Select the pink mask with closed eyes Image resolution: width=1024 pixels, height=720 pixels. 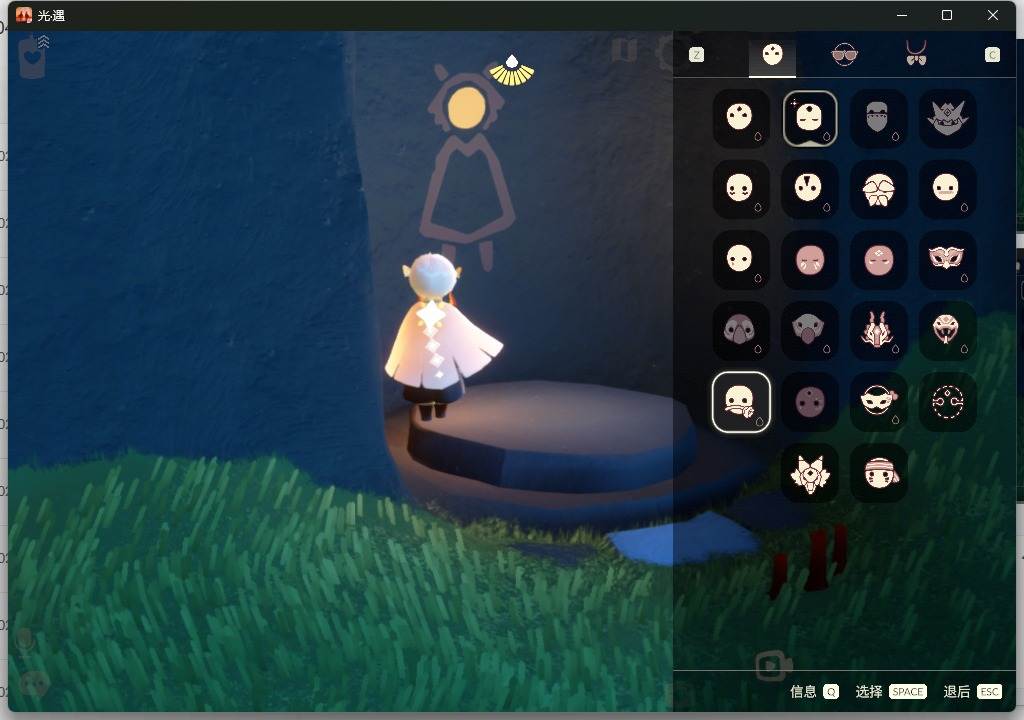810,260
